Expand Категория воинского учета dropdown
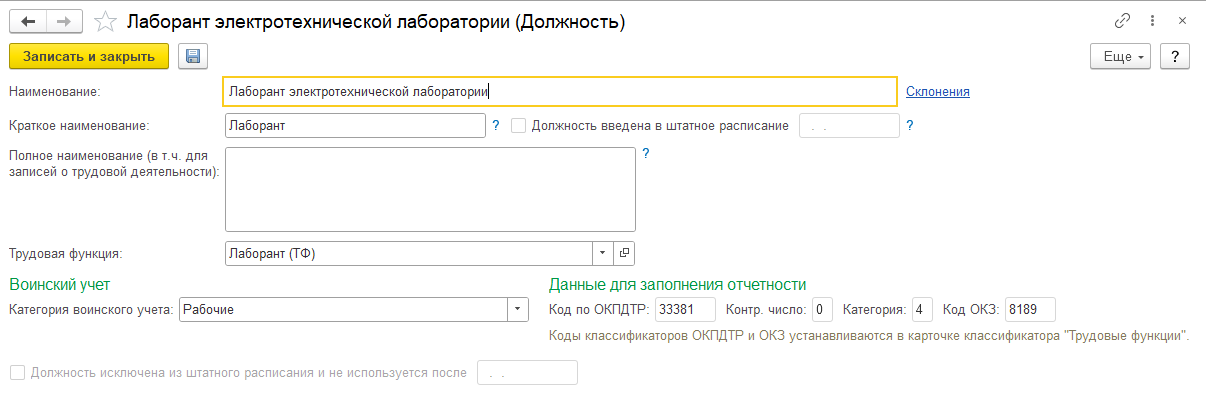The width and height of the screenshot is (1206, 398). (x=518, y=309)
